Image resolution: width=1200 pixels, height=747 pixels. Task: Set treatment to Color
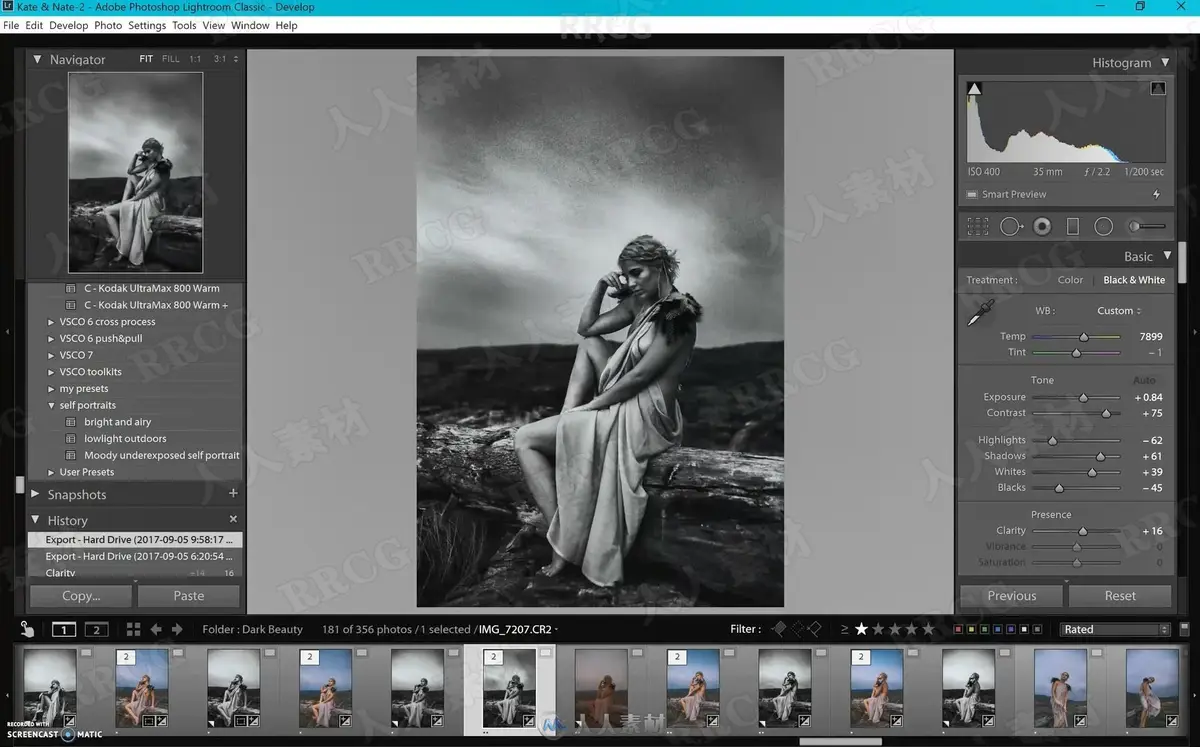(x=1070, y=280)
